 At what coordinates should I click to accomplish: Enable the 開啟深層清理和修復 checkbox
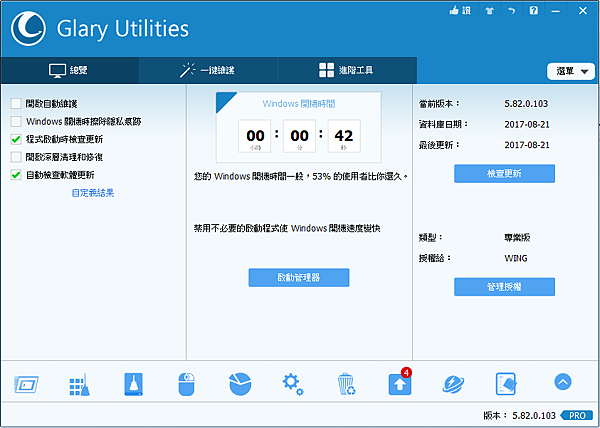(16, 157)
